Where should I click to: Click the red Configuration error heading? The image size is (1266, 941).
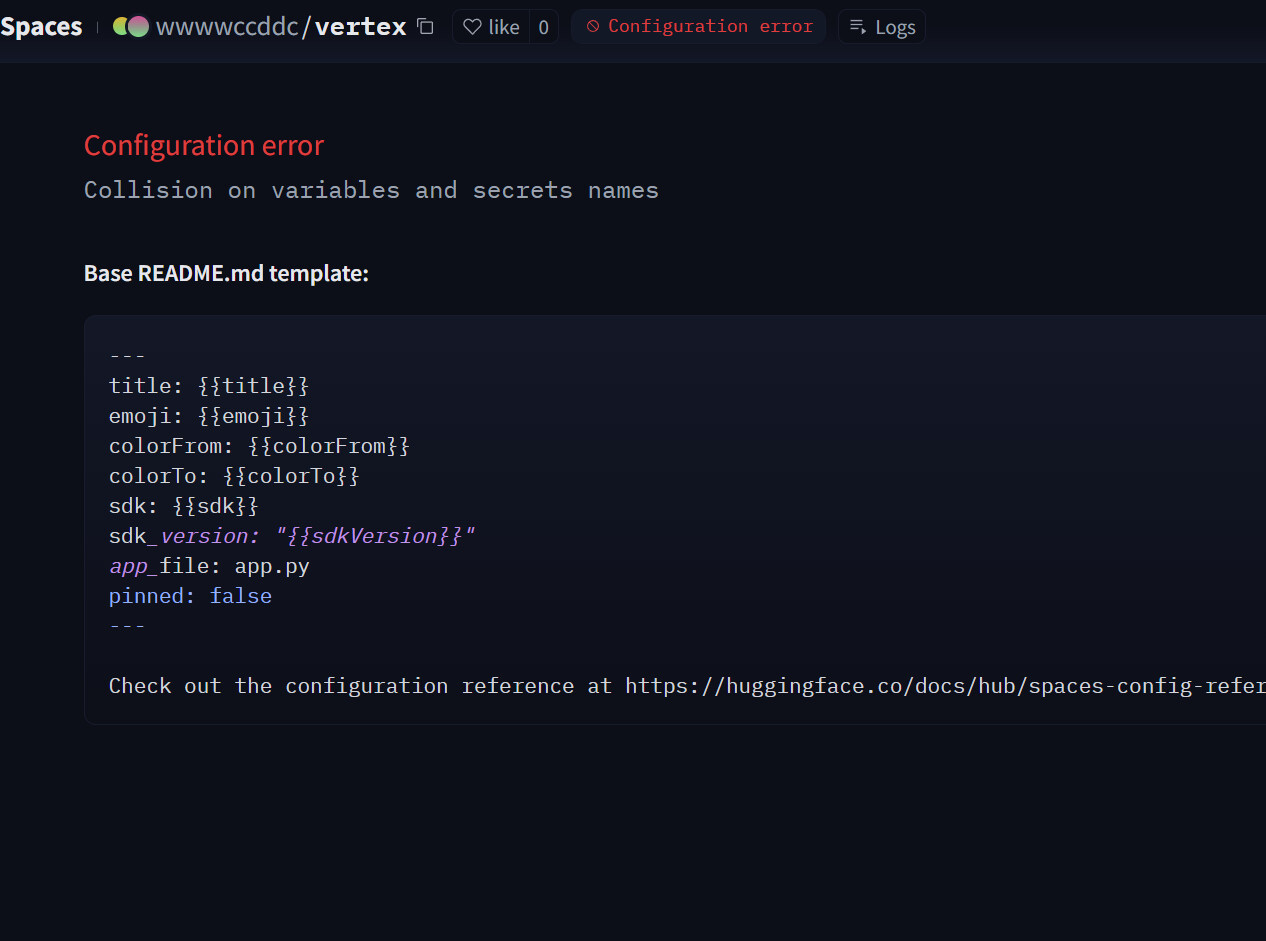pos(204,146)
